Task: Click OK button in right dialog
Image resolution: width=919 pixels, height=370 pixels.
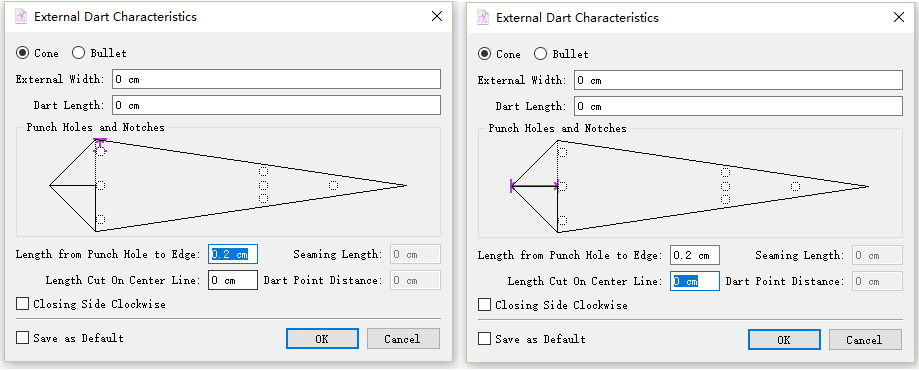Action: coord(784,340)
